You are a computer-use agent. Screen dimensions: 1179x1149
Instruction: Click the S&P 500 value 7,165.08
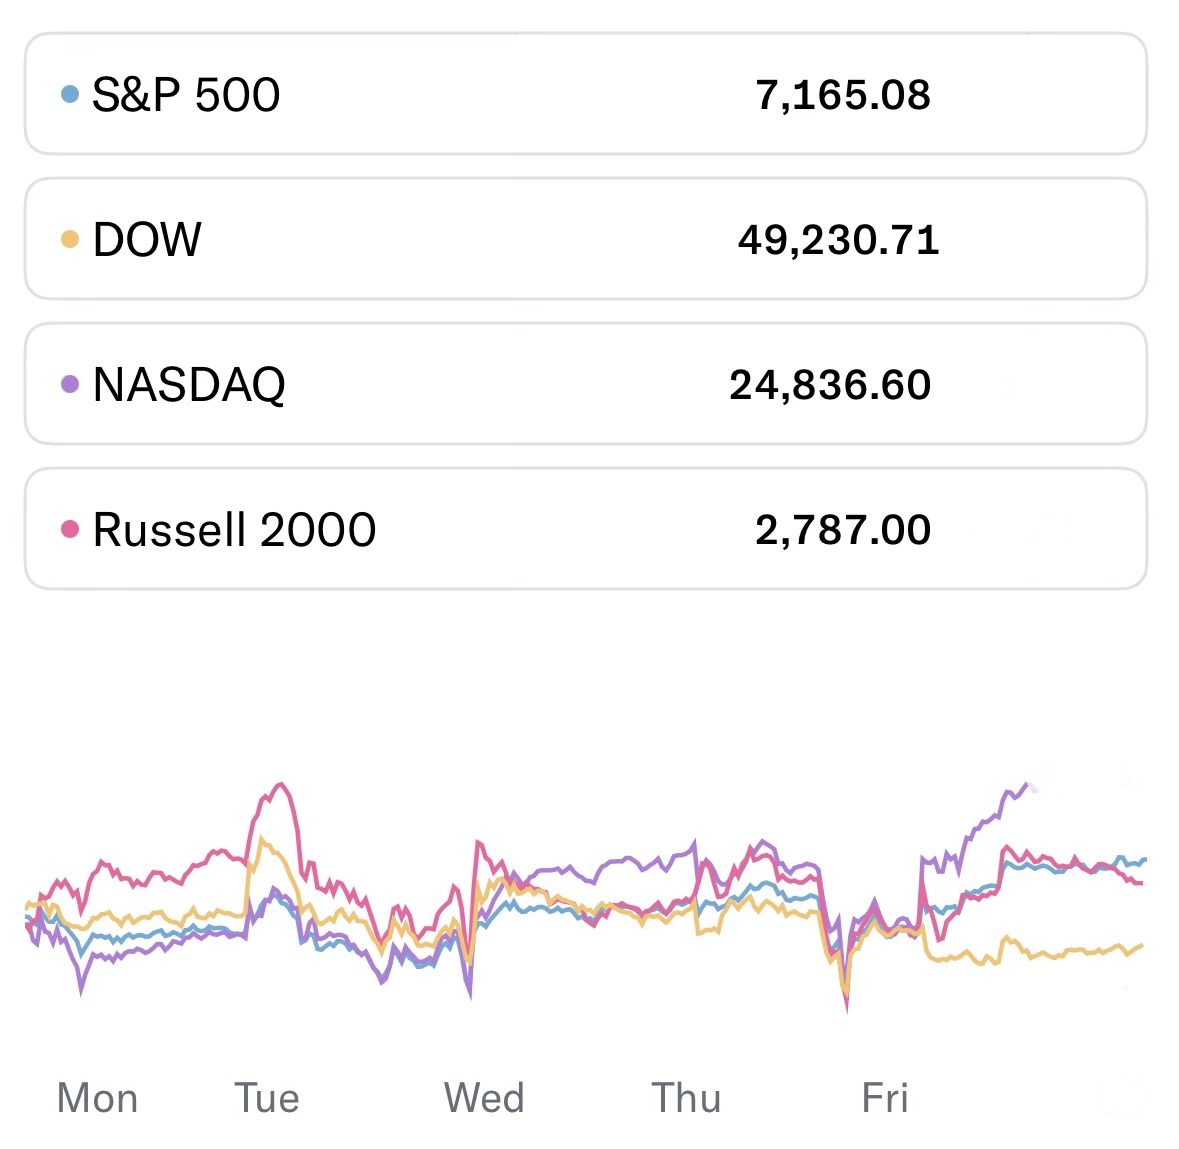click(843, 95)
